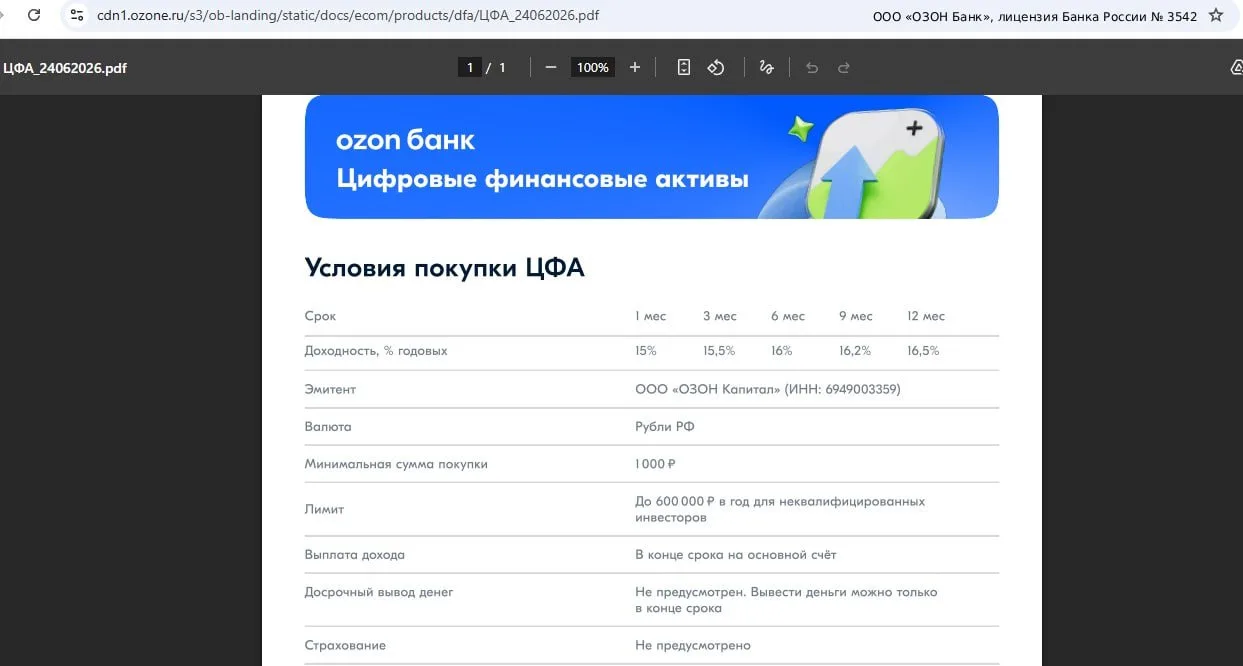Viewport: 1243px width, 666px height.
Task: Click the Страхование row label
Action: coord(345,645)
